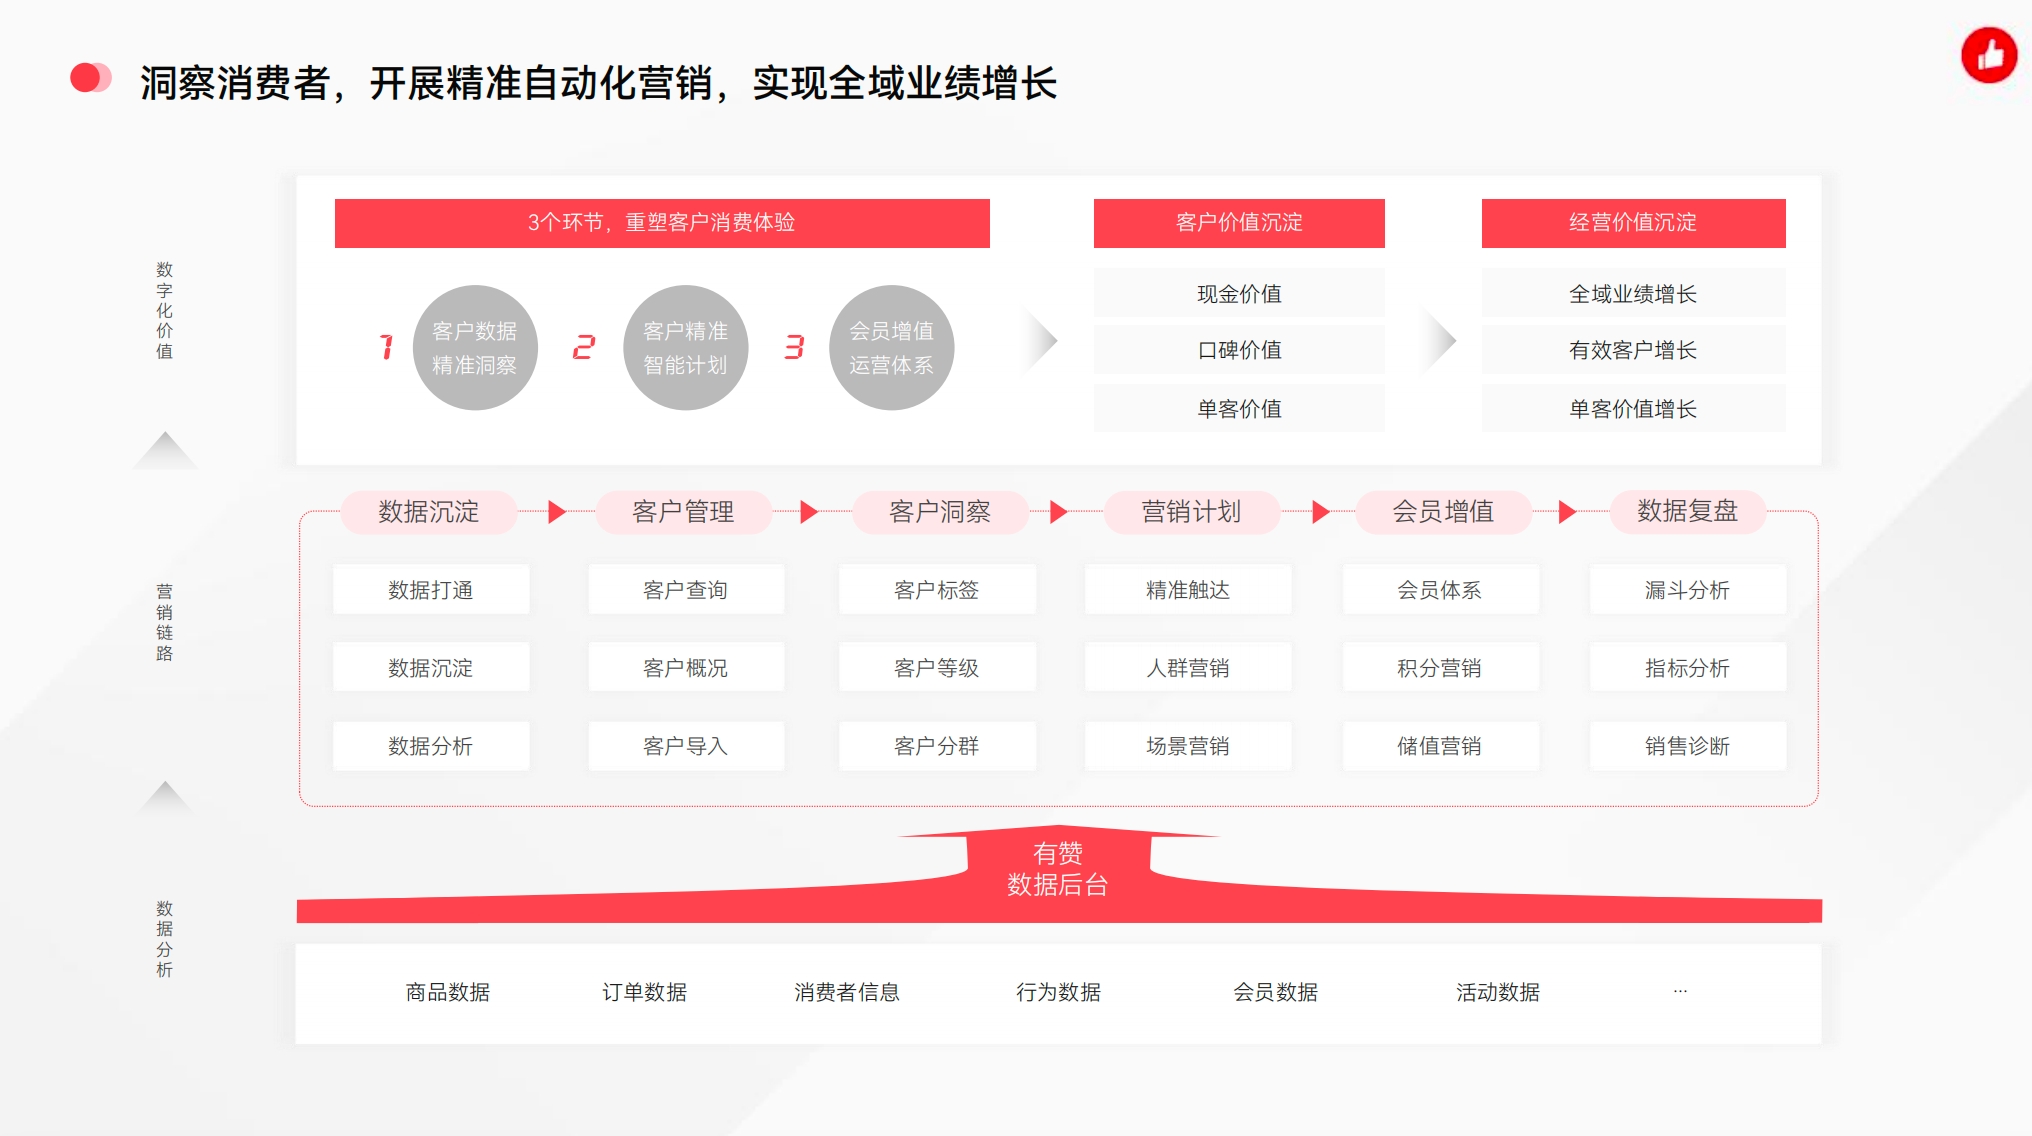Click the 有赞数据后台 red arrow label
The image size is (2032, 1136).
coord(1058,869)
